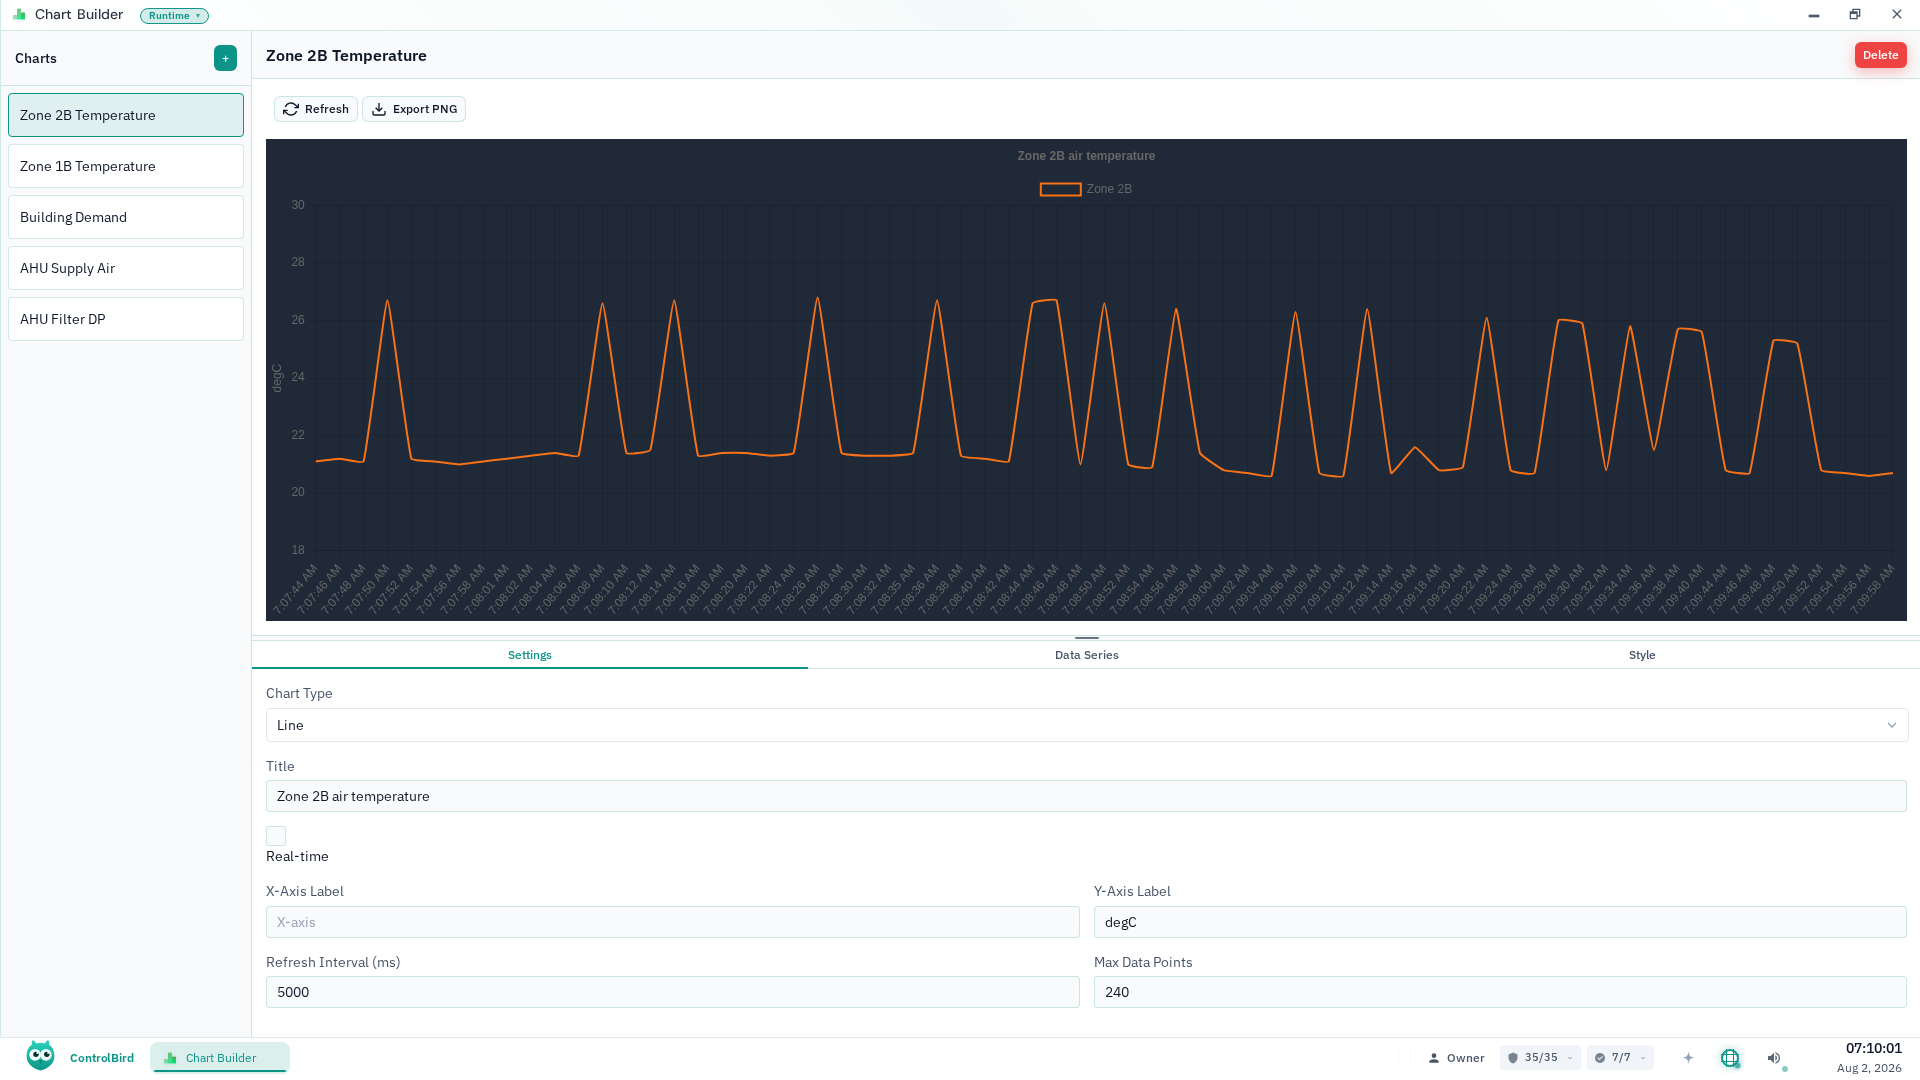Edit the Max Data Points field
This screenshot has width=1920, height=1080.
pos(1500,992)
